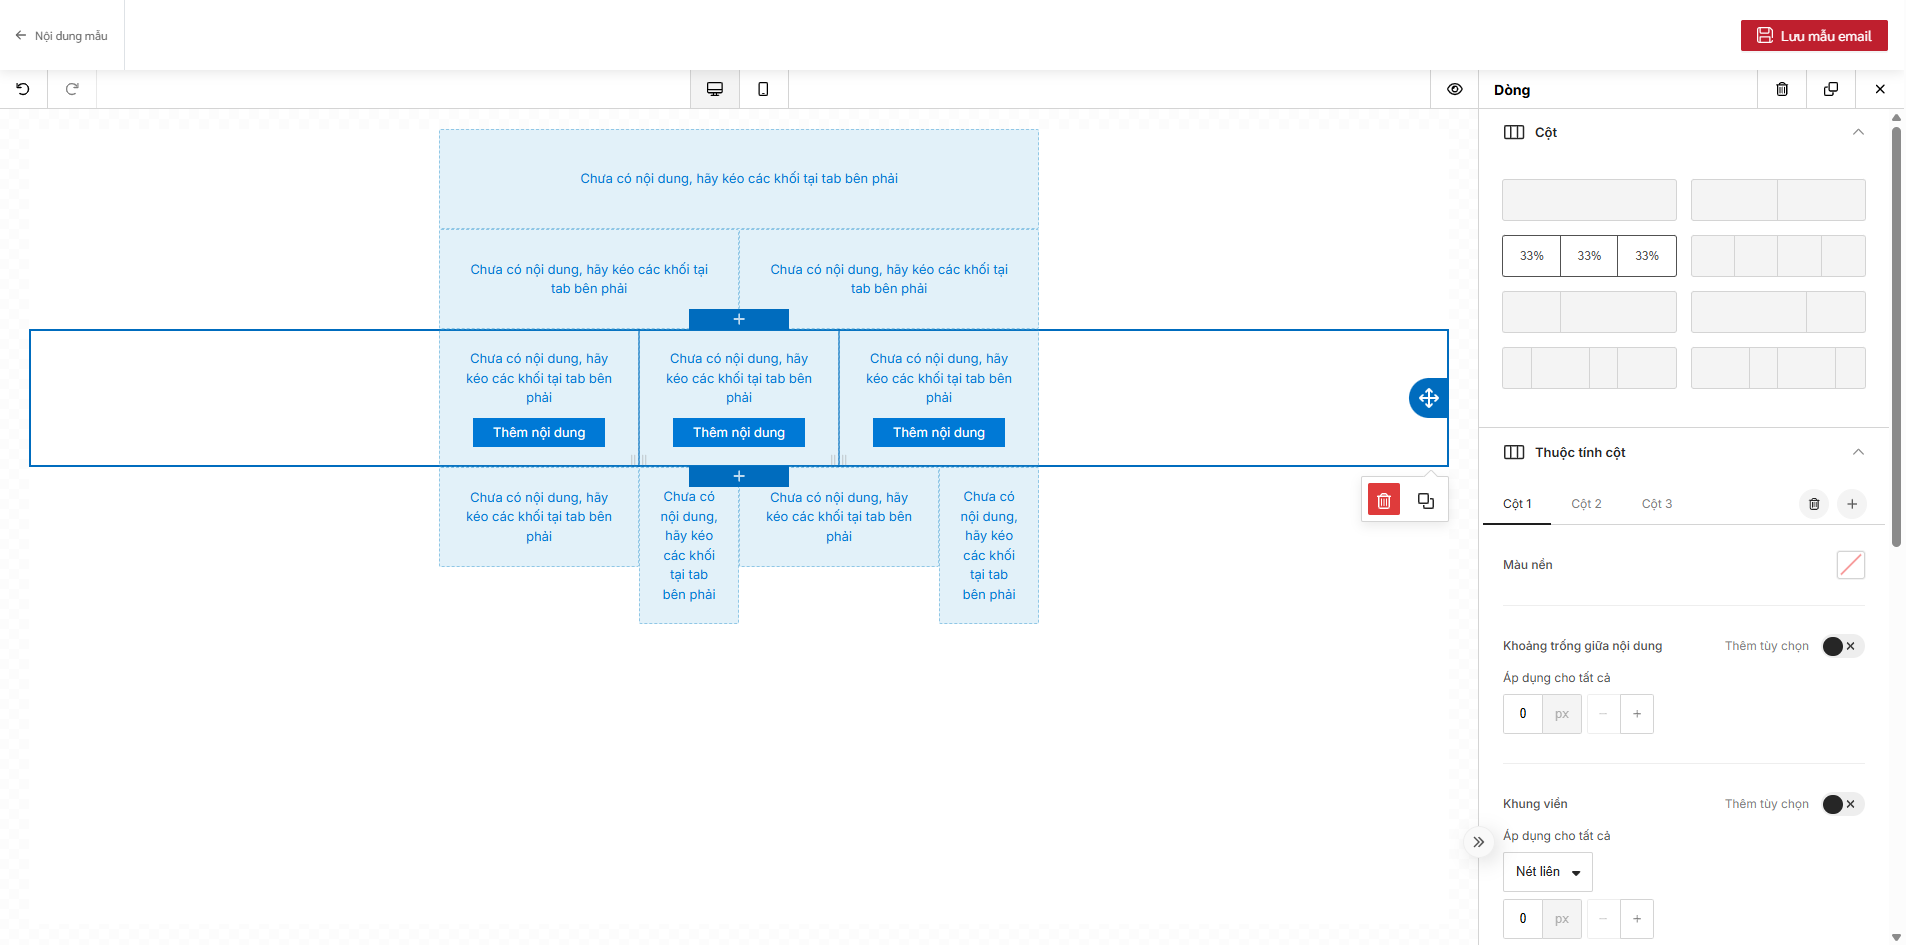Click the red delete row icon
The image size is (1906, 945).
coord(1384,501)
